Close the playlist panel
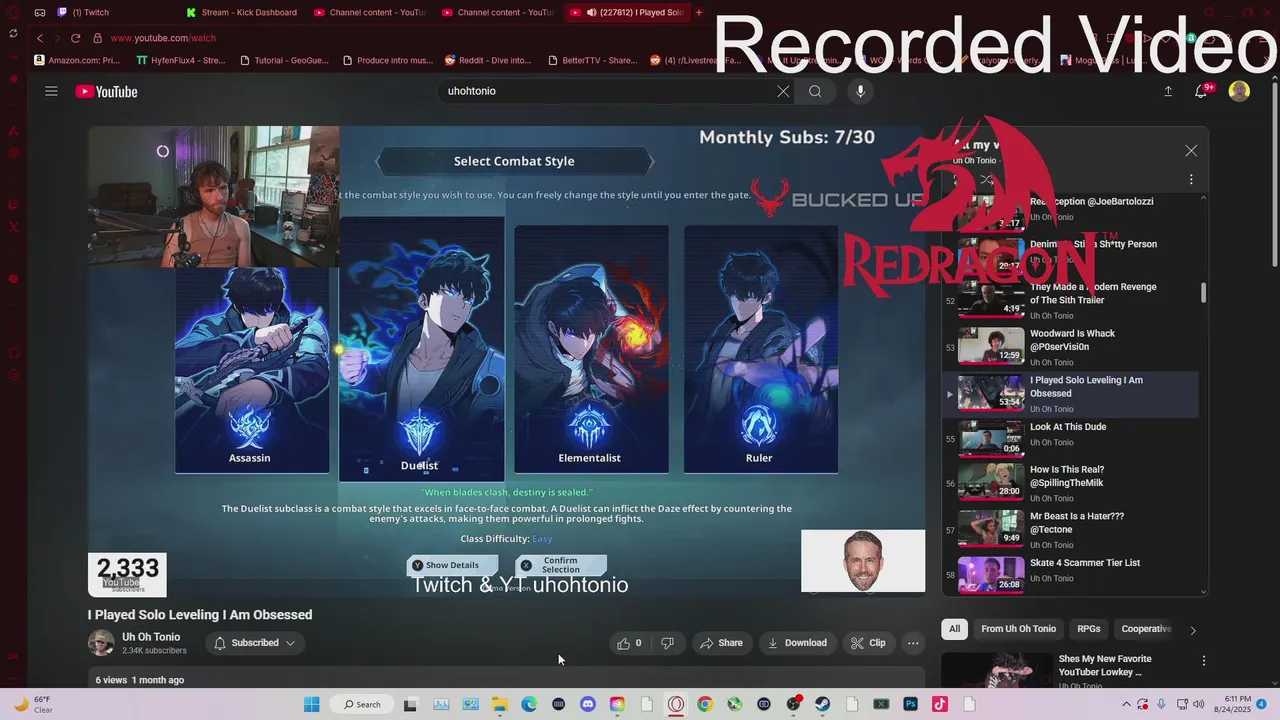1280x720 pixels. [1191, 151]
